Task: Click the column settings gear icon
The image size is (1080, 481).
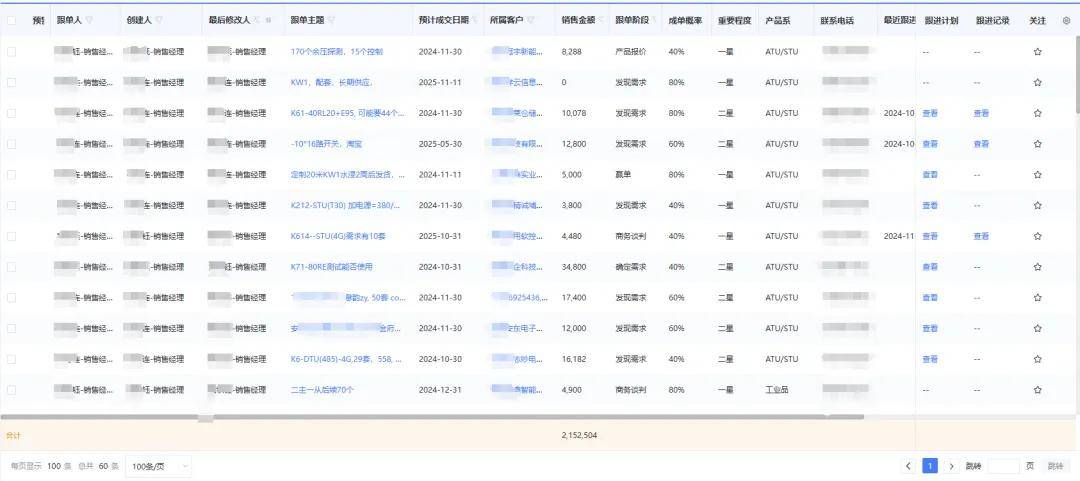Action: 1065,20
